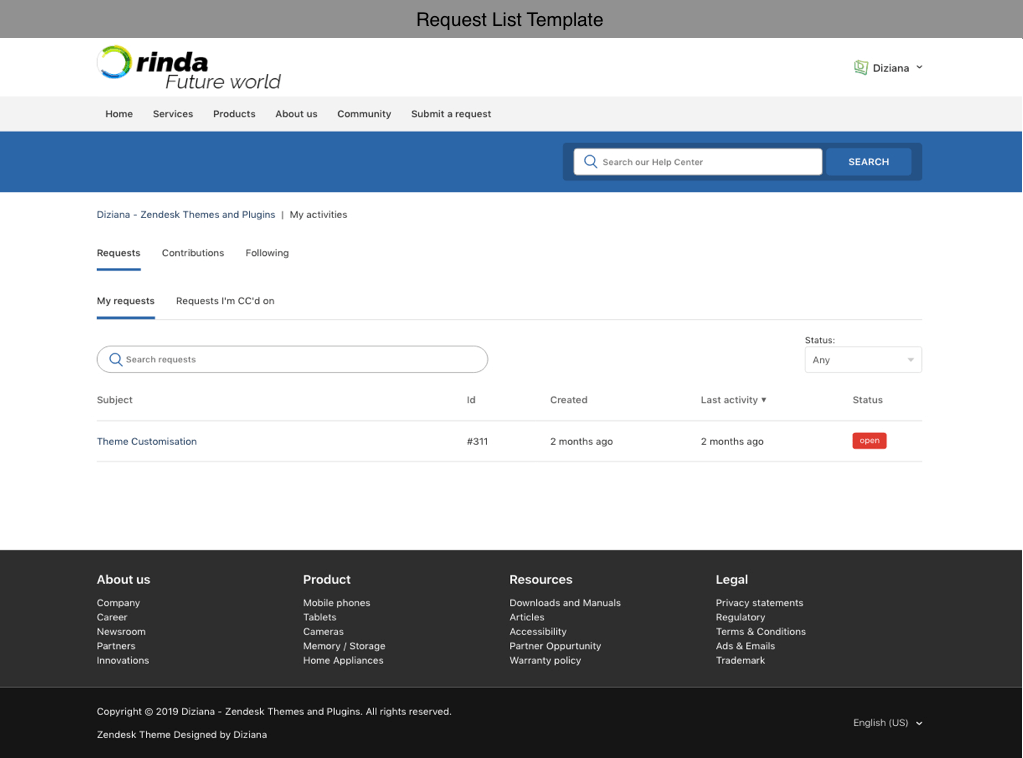1023x758 pixels.
Task: Click the magnifier icon in Search requests field
Action: [115, 360]
